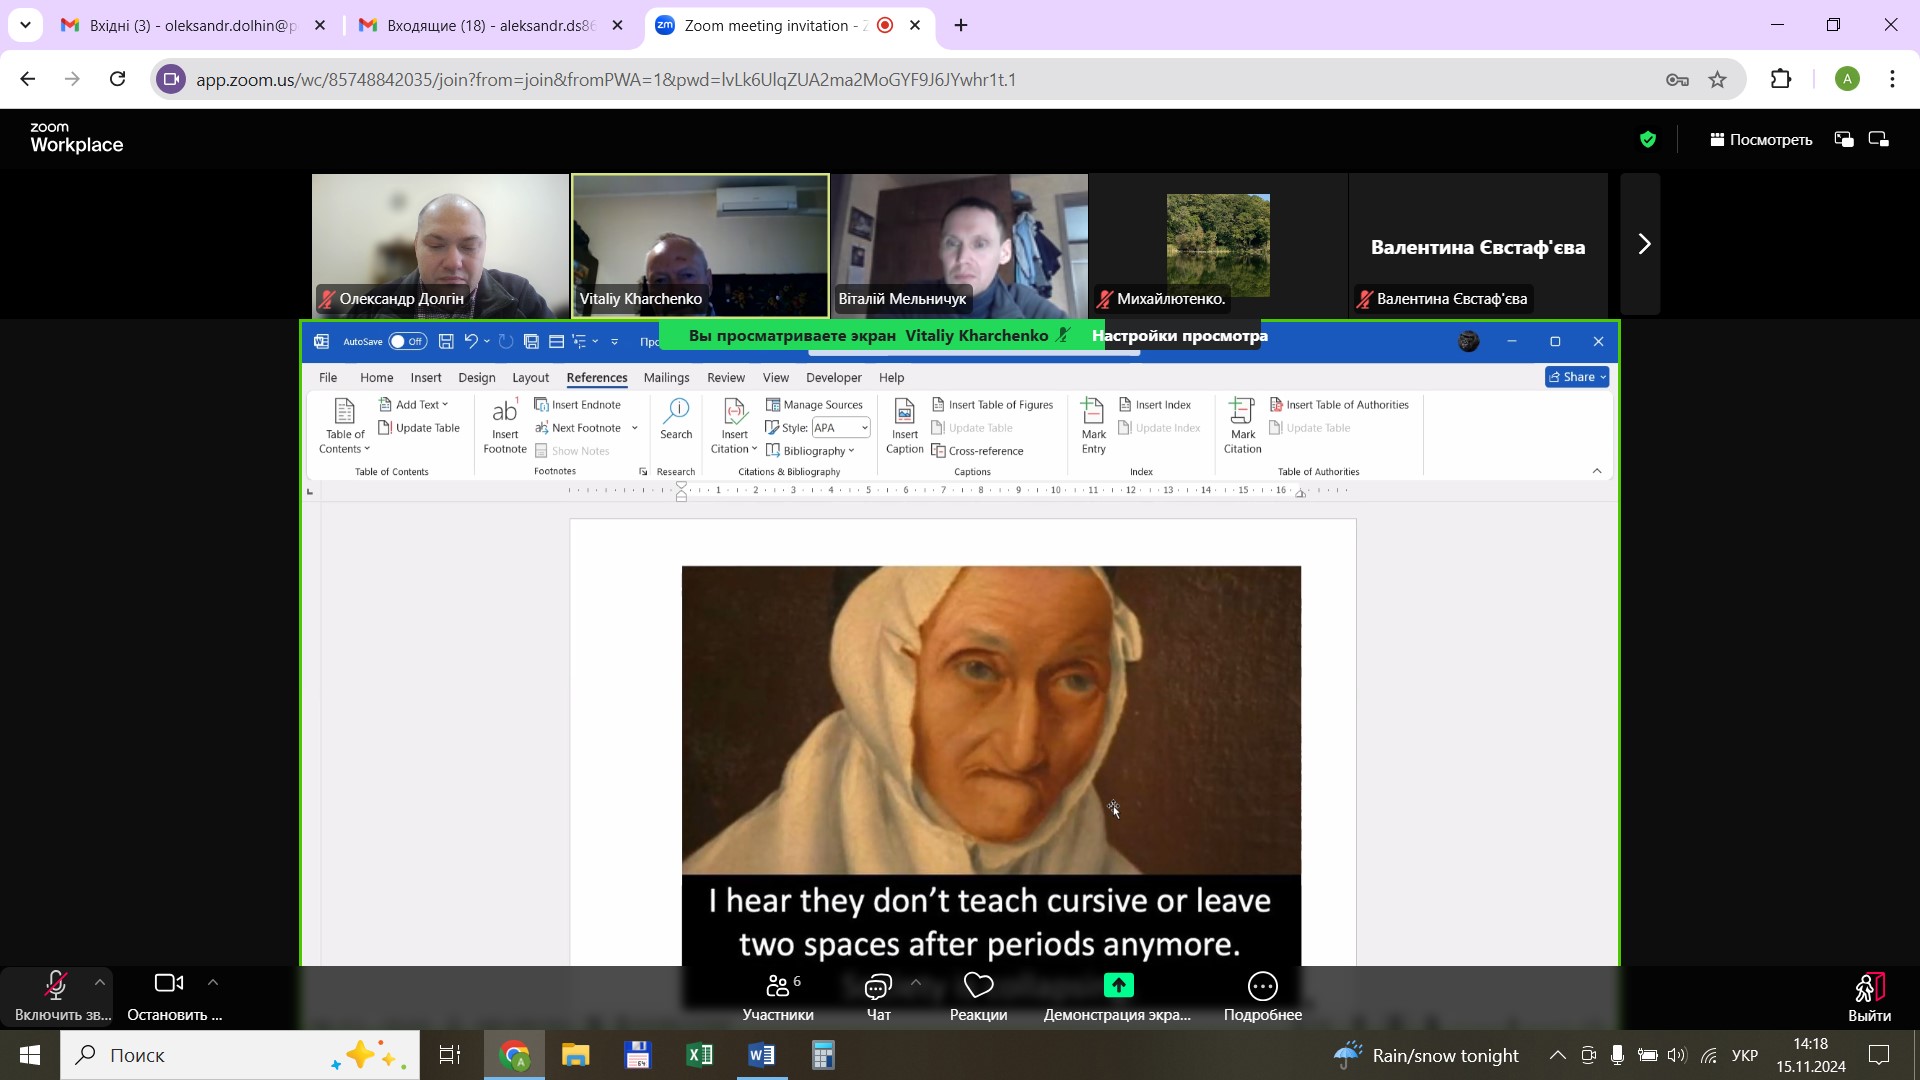Open Excel from the Windows taskbar

pos(700,1055)
